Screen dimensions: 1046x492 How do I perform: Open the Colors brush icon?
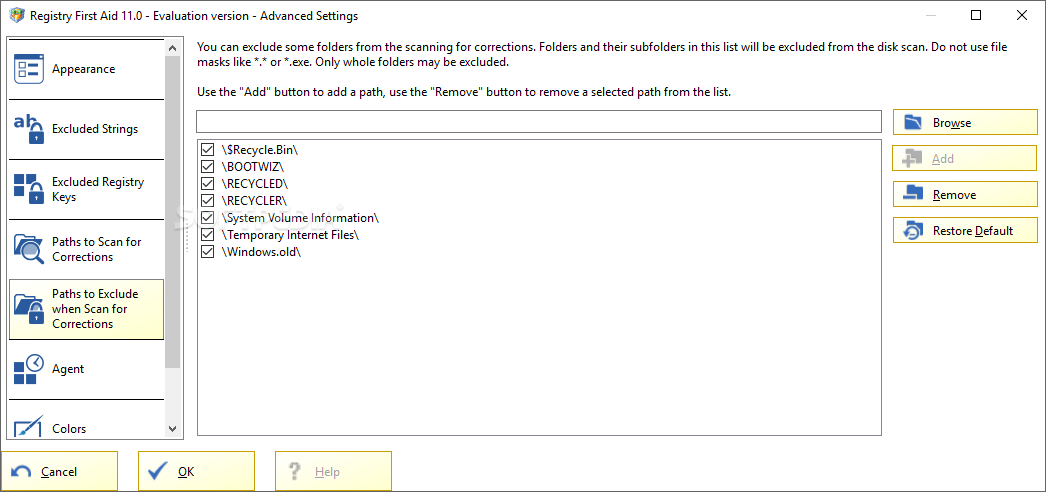click(x=29, y=427)
